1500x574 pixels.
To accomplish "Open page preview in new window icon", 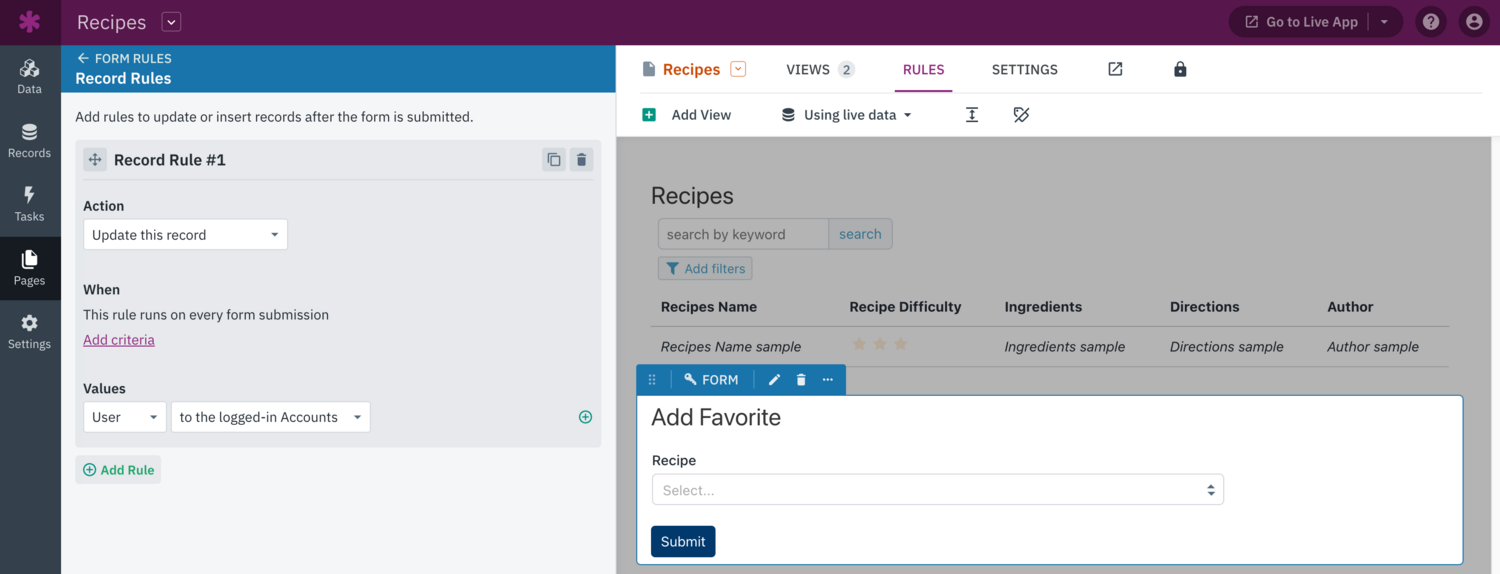I will click(x=1115, y=69).
